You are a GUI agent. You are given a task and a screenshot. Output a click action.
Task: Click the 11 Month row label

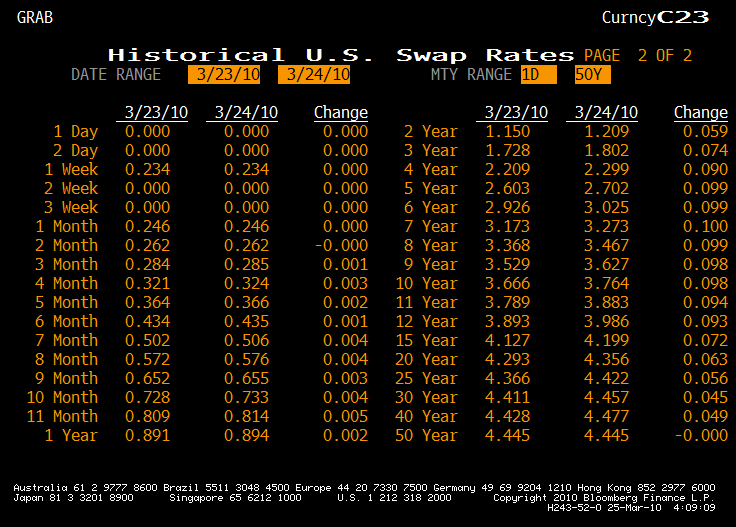click(62, 416)
